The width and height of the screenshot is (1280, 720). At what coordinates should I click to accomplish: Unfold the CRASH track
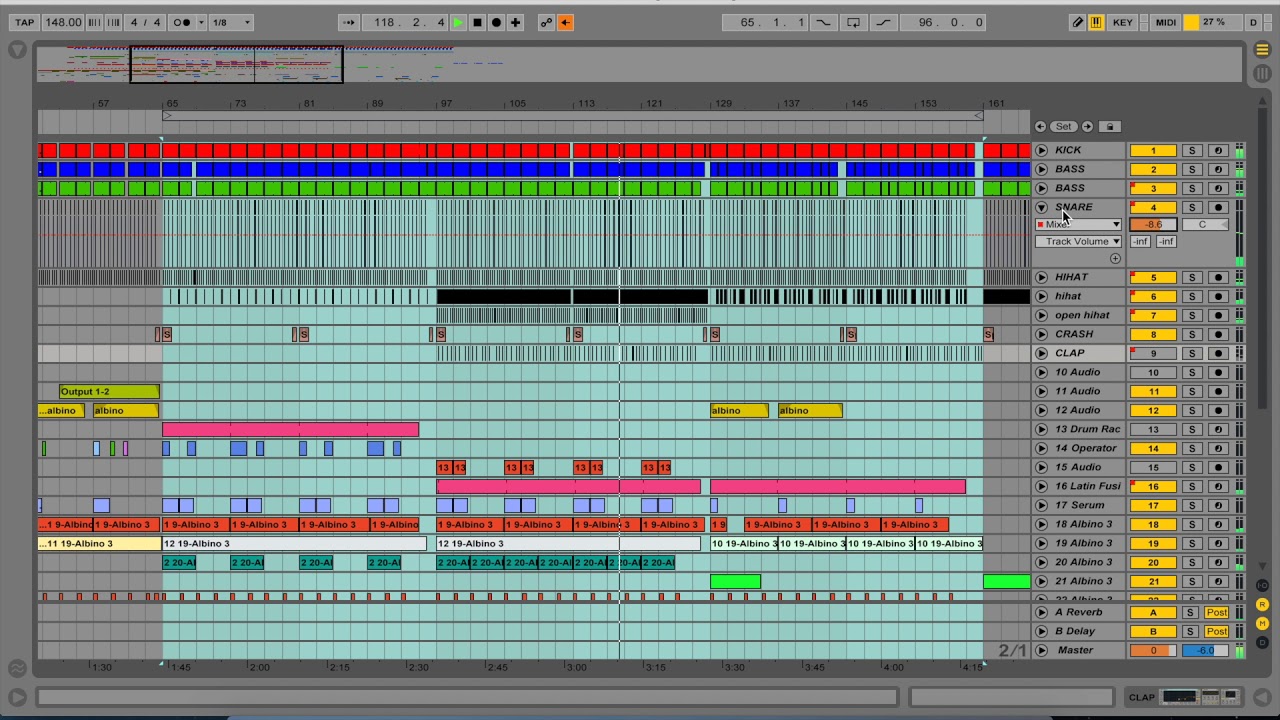point(1041,334)
